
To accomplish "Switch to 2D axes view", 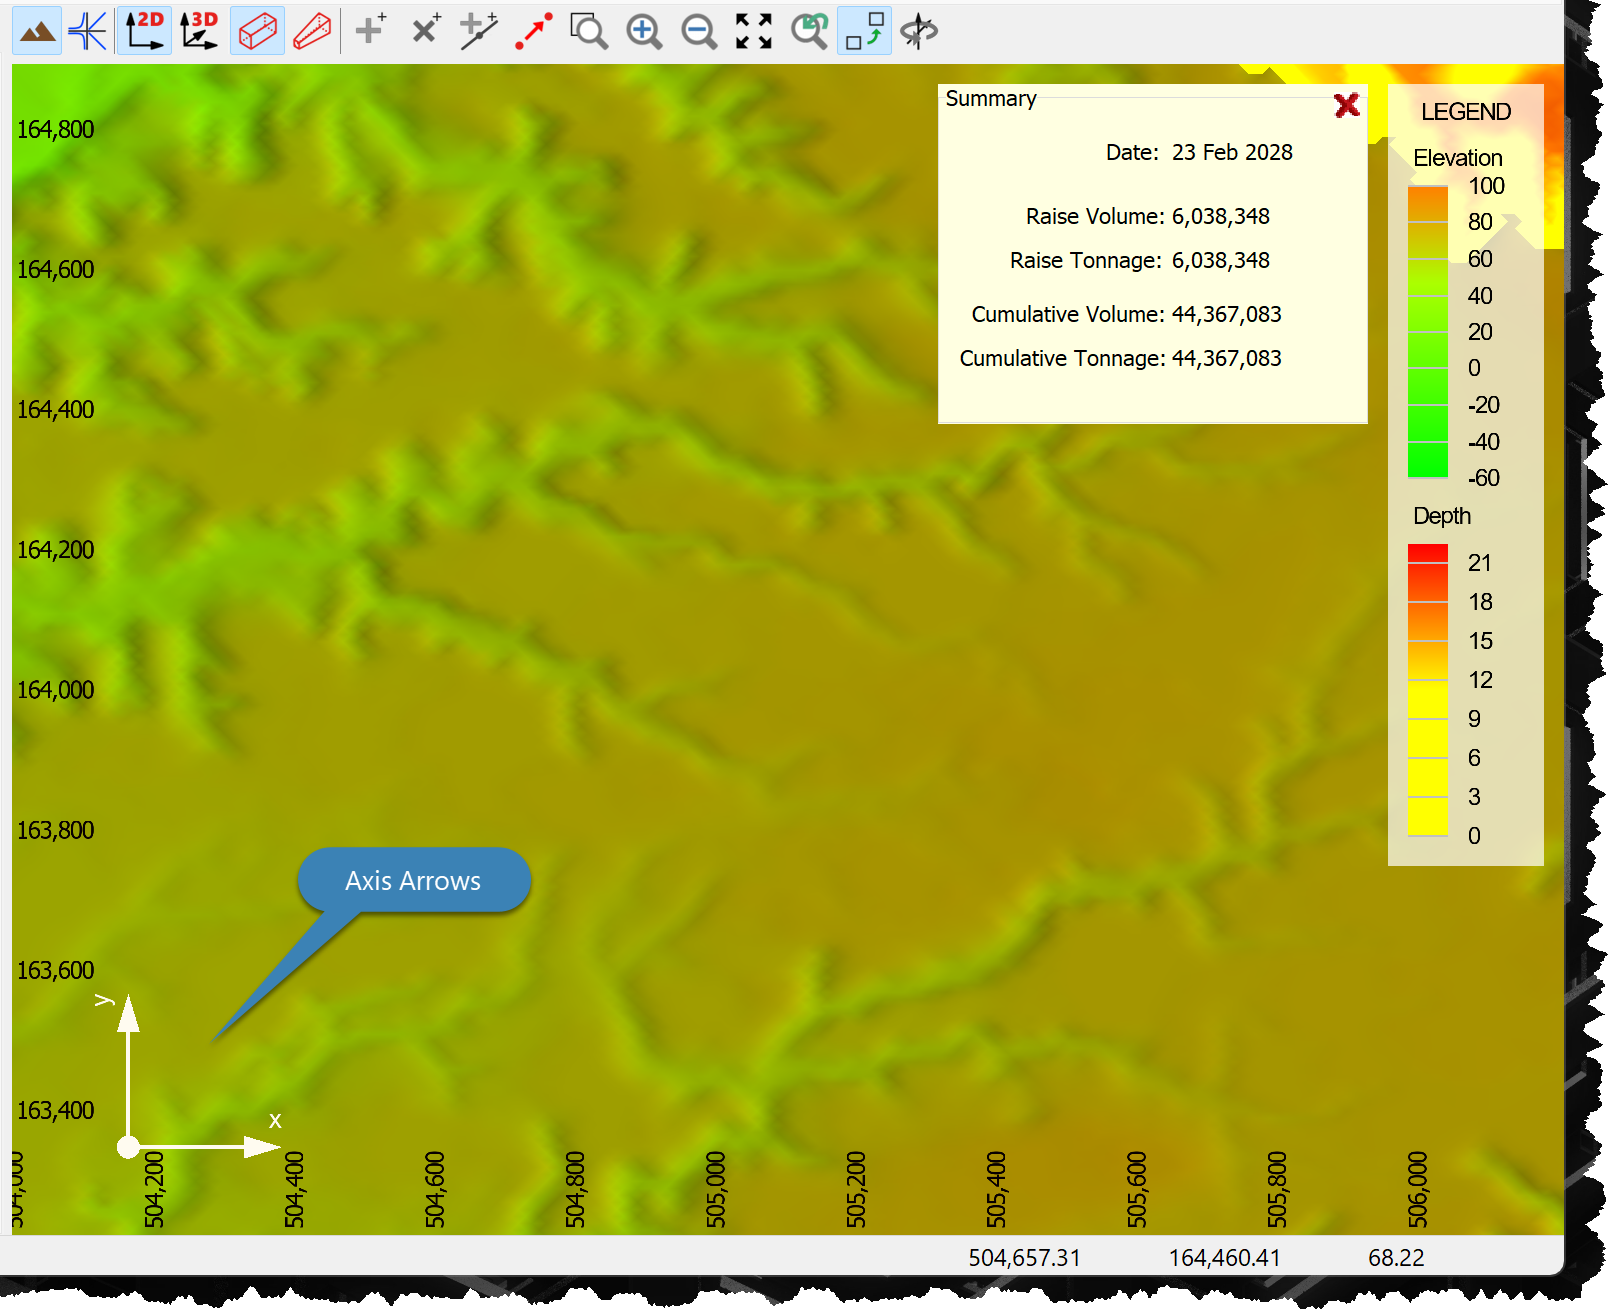I will click(144, 31).
